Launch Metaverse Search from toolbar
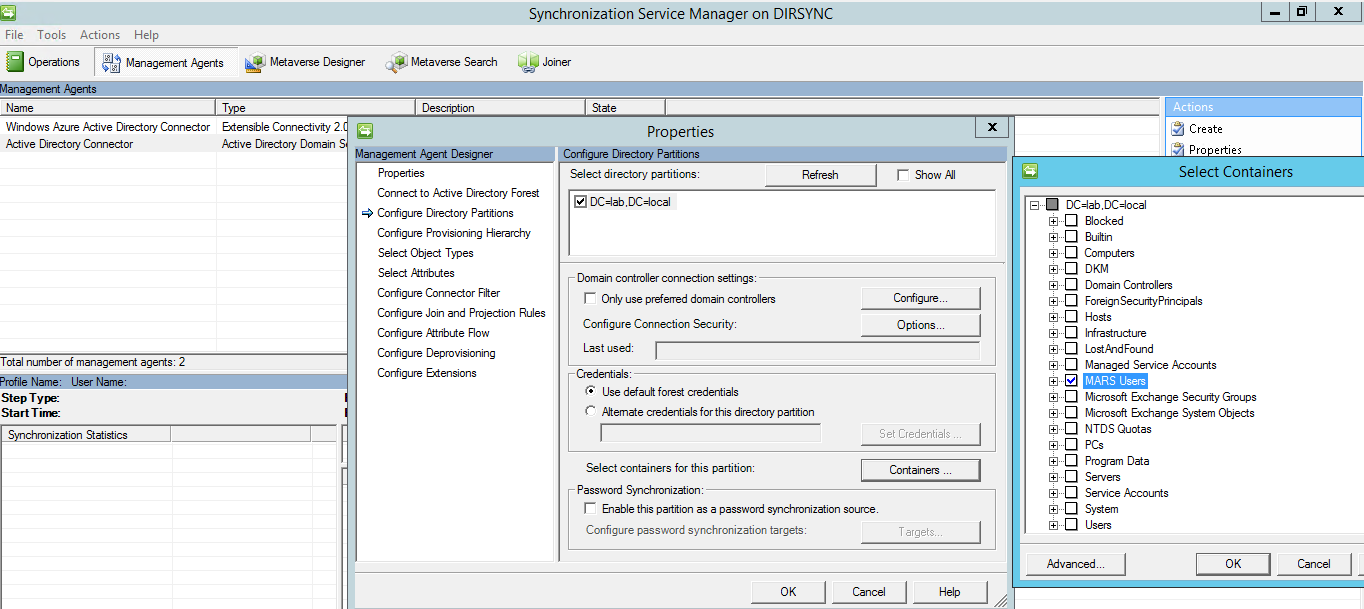This screenshot has height=609, width=1364. (x=397, y=62)
